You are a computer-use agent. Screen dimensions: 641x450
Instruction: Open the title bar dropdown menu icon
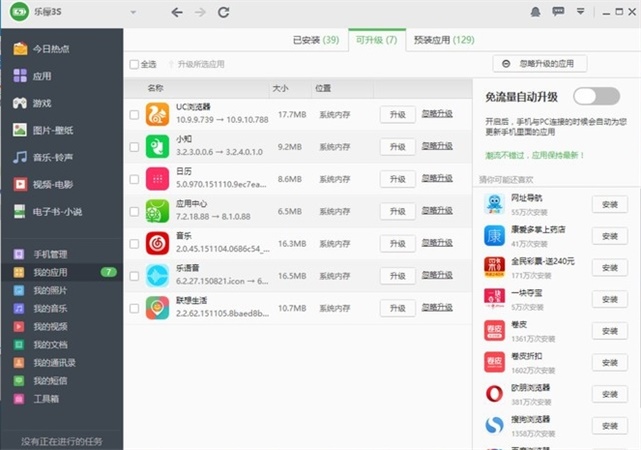click(x=580, y=11)
